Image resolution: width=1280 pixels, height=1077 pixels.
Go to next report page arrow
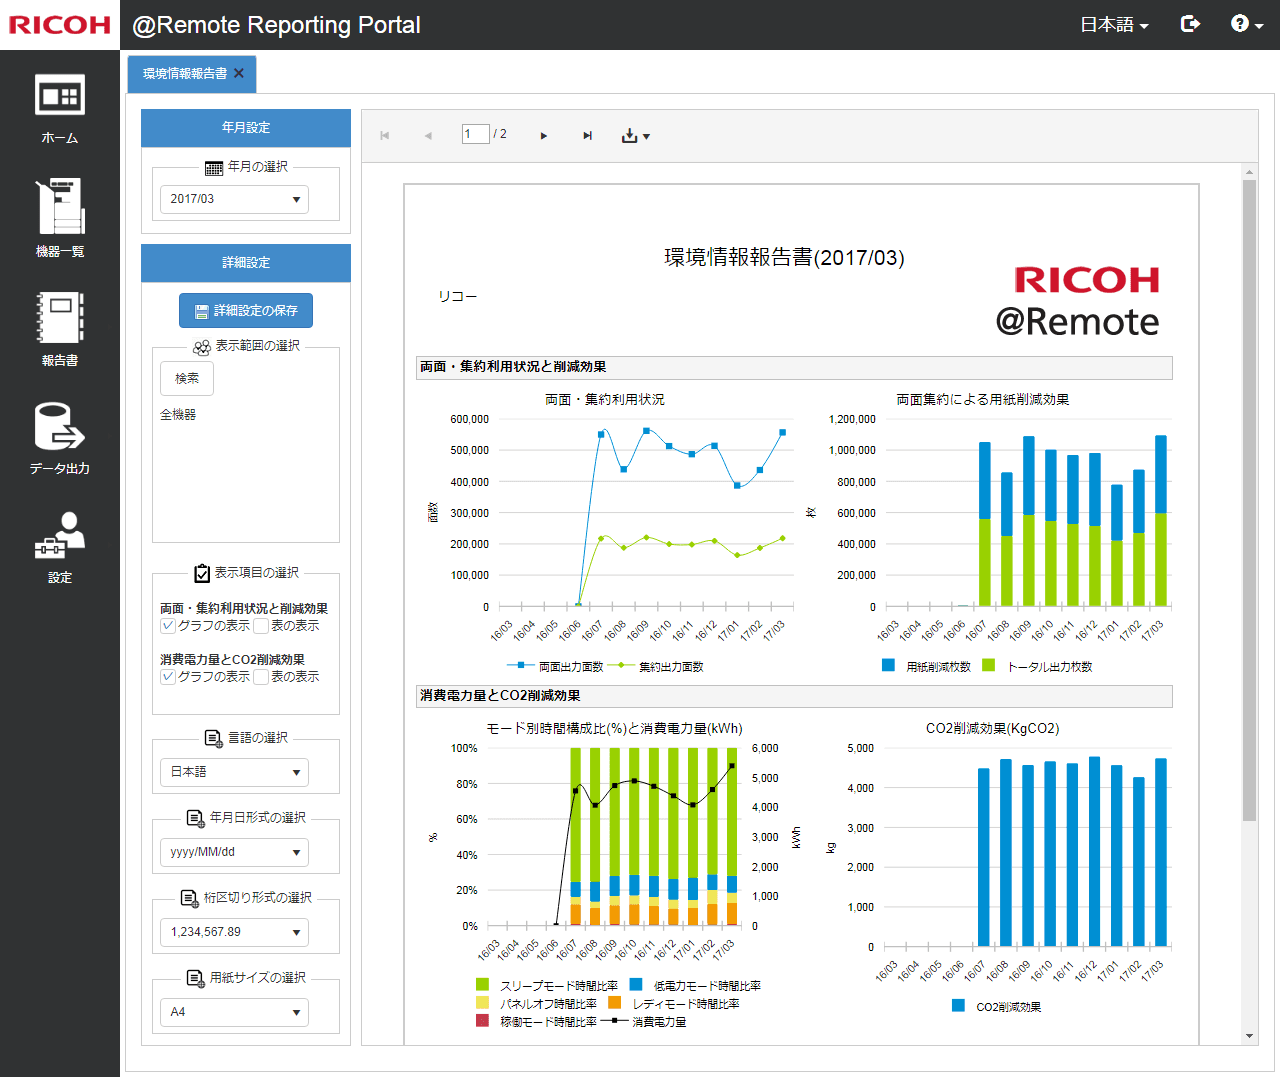click(x=543, y=136)
